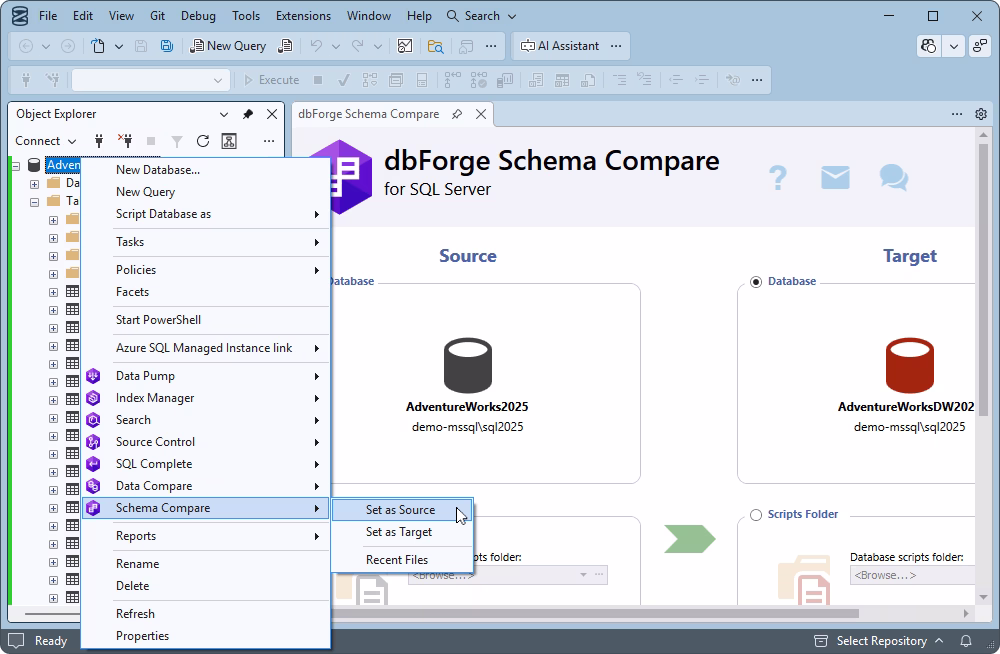1000x654 pixels.
Task: Choose Delete in the context menu
Action: 205,586
